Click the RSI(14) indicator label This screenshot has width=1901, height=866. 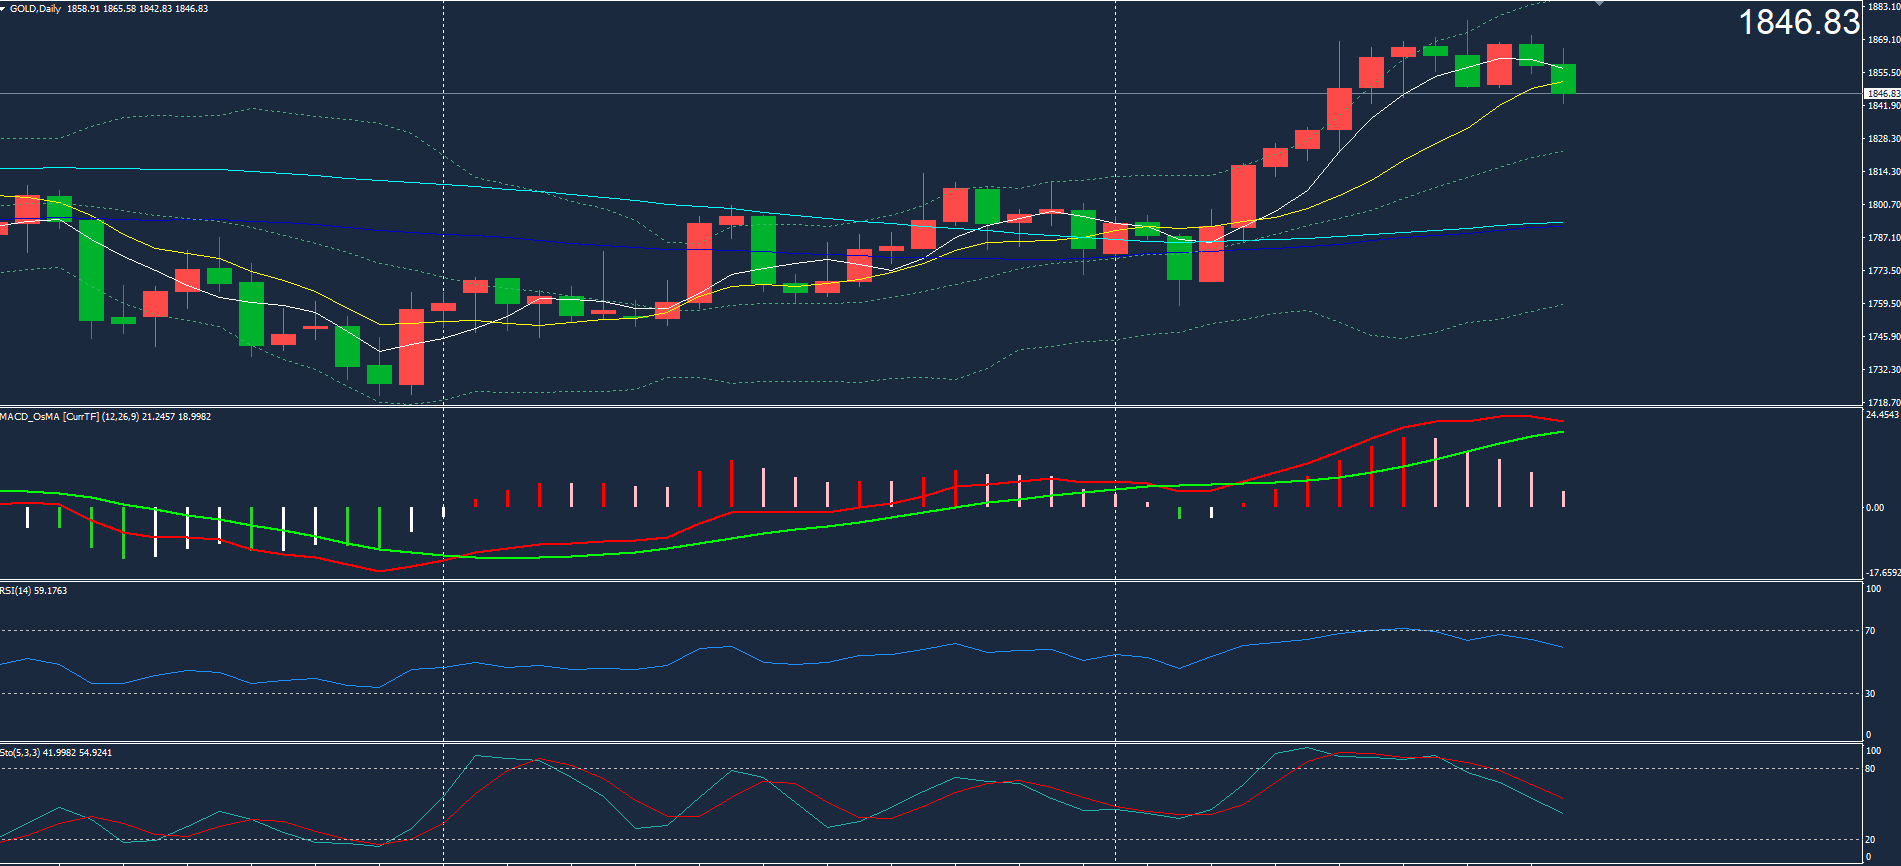(x=34, y=590)
